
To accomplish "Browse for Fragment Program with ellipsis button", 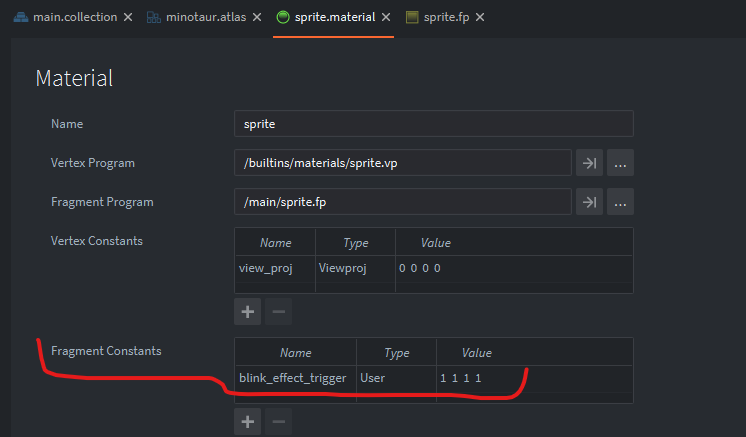I will click(x=620, y=202).
